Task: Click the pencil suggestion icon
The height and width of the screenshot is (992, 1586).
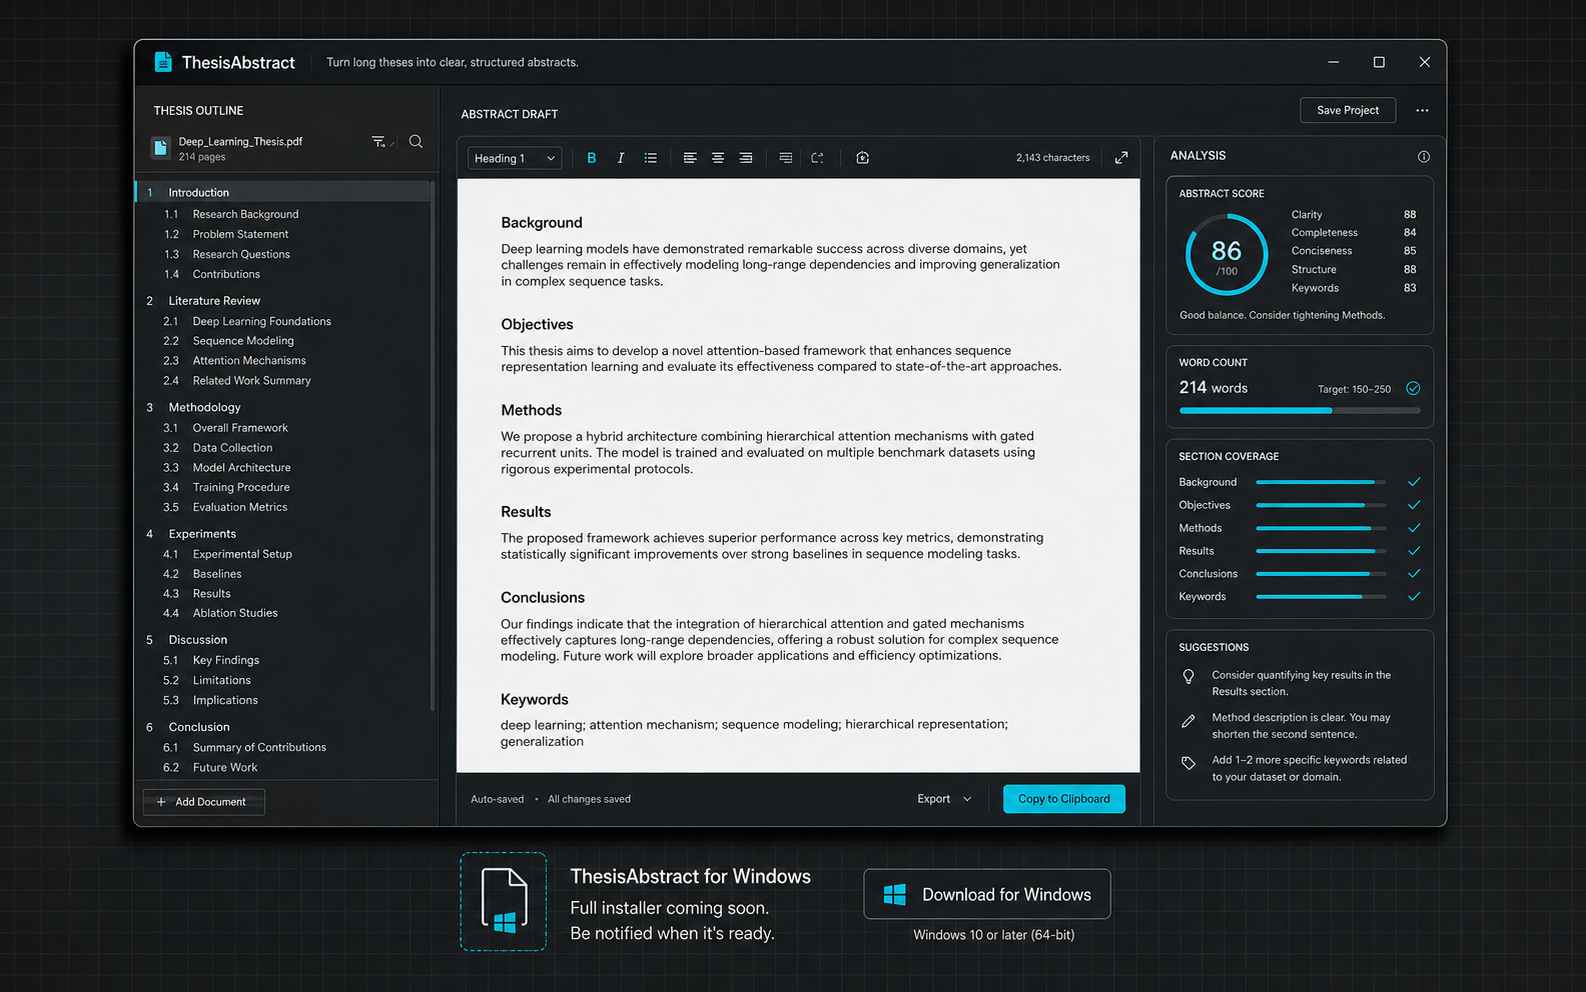Action: tap(1189, 720)
